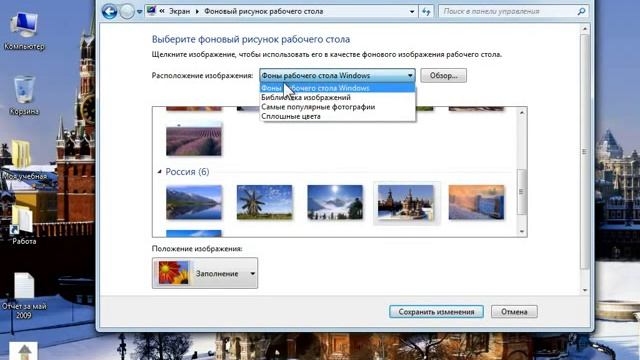Click the Моя учебная folder icon

[24, 160]
